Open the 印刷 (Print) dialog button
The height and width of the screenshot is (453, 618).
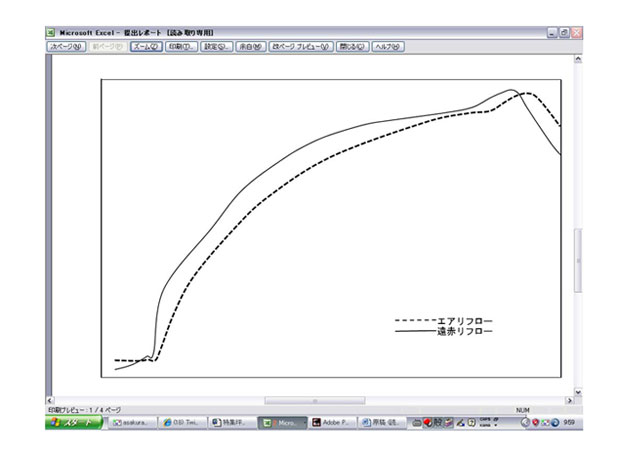181,46
